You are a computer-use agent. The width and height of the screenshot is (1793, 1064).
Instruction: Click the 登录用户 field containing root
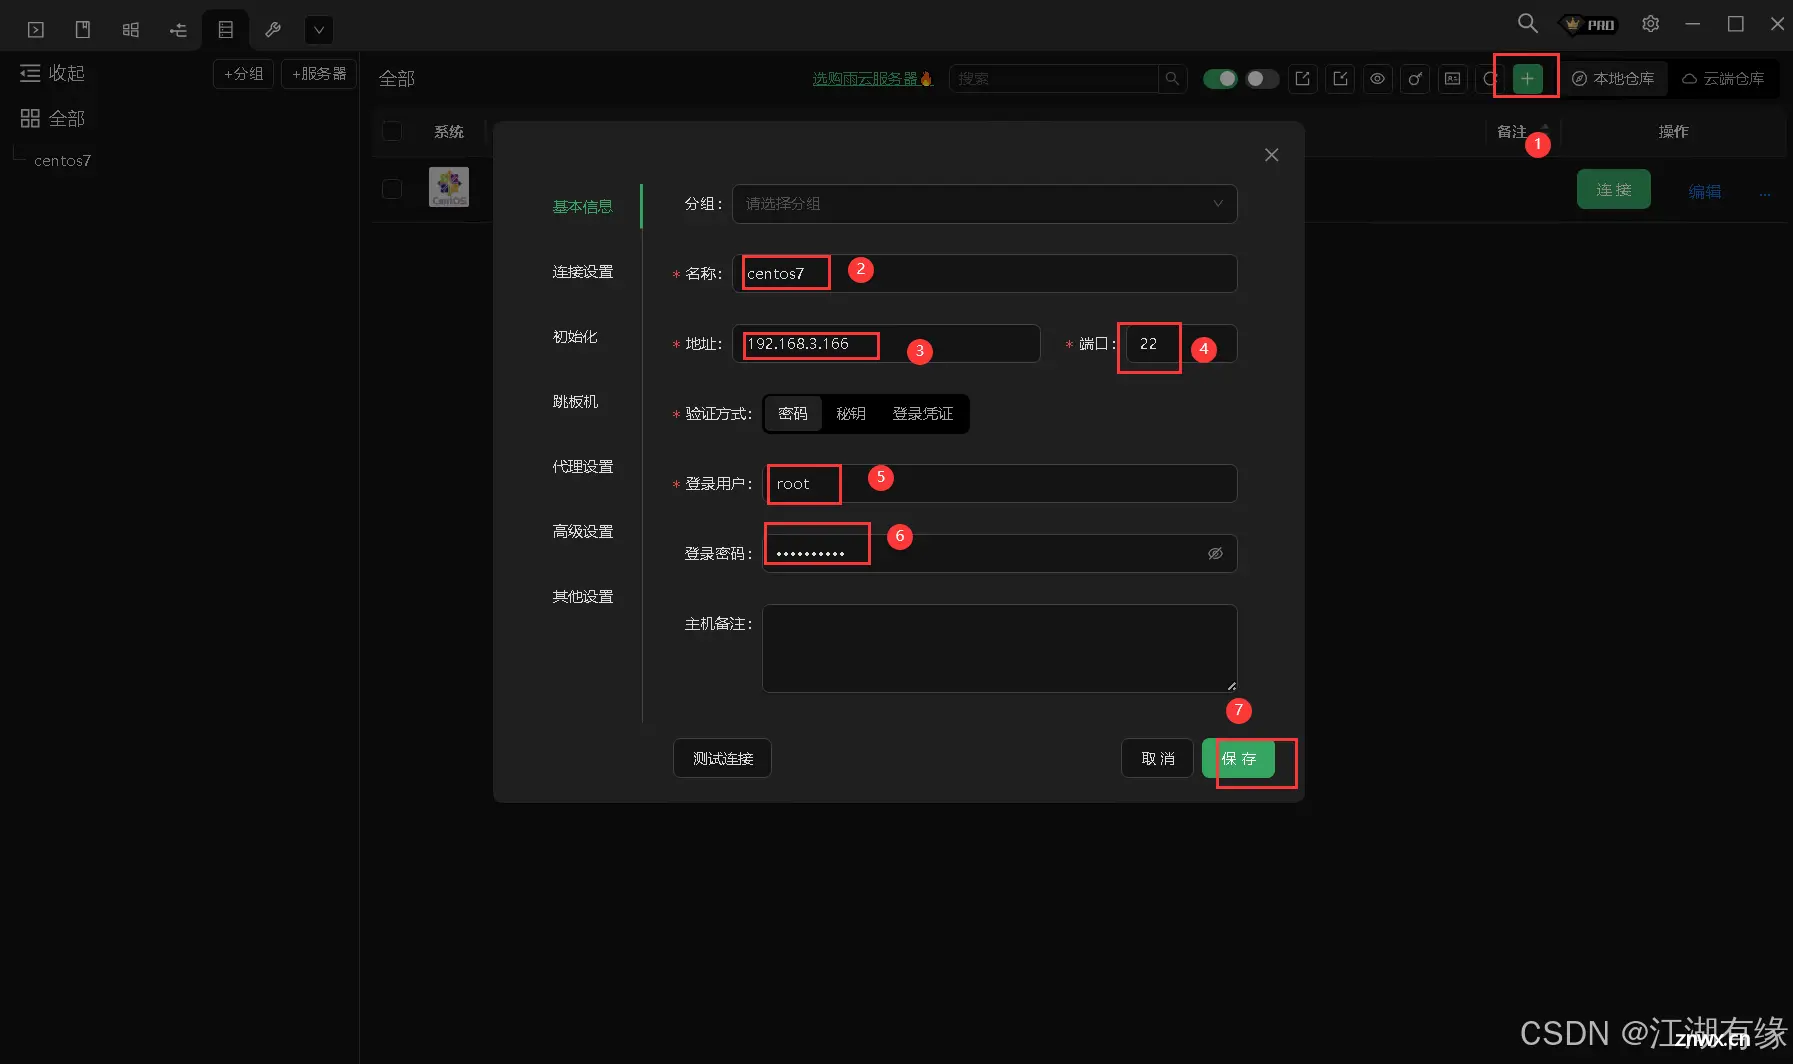click(999, 484)
